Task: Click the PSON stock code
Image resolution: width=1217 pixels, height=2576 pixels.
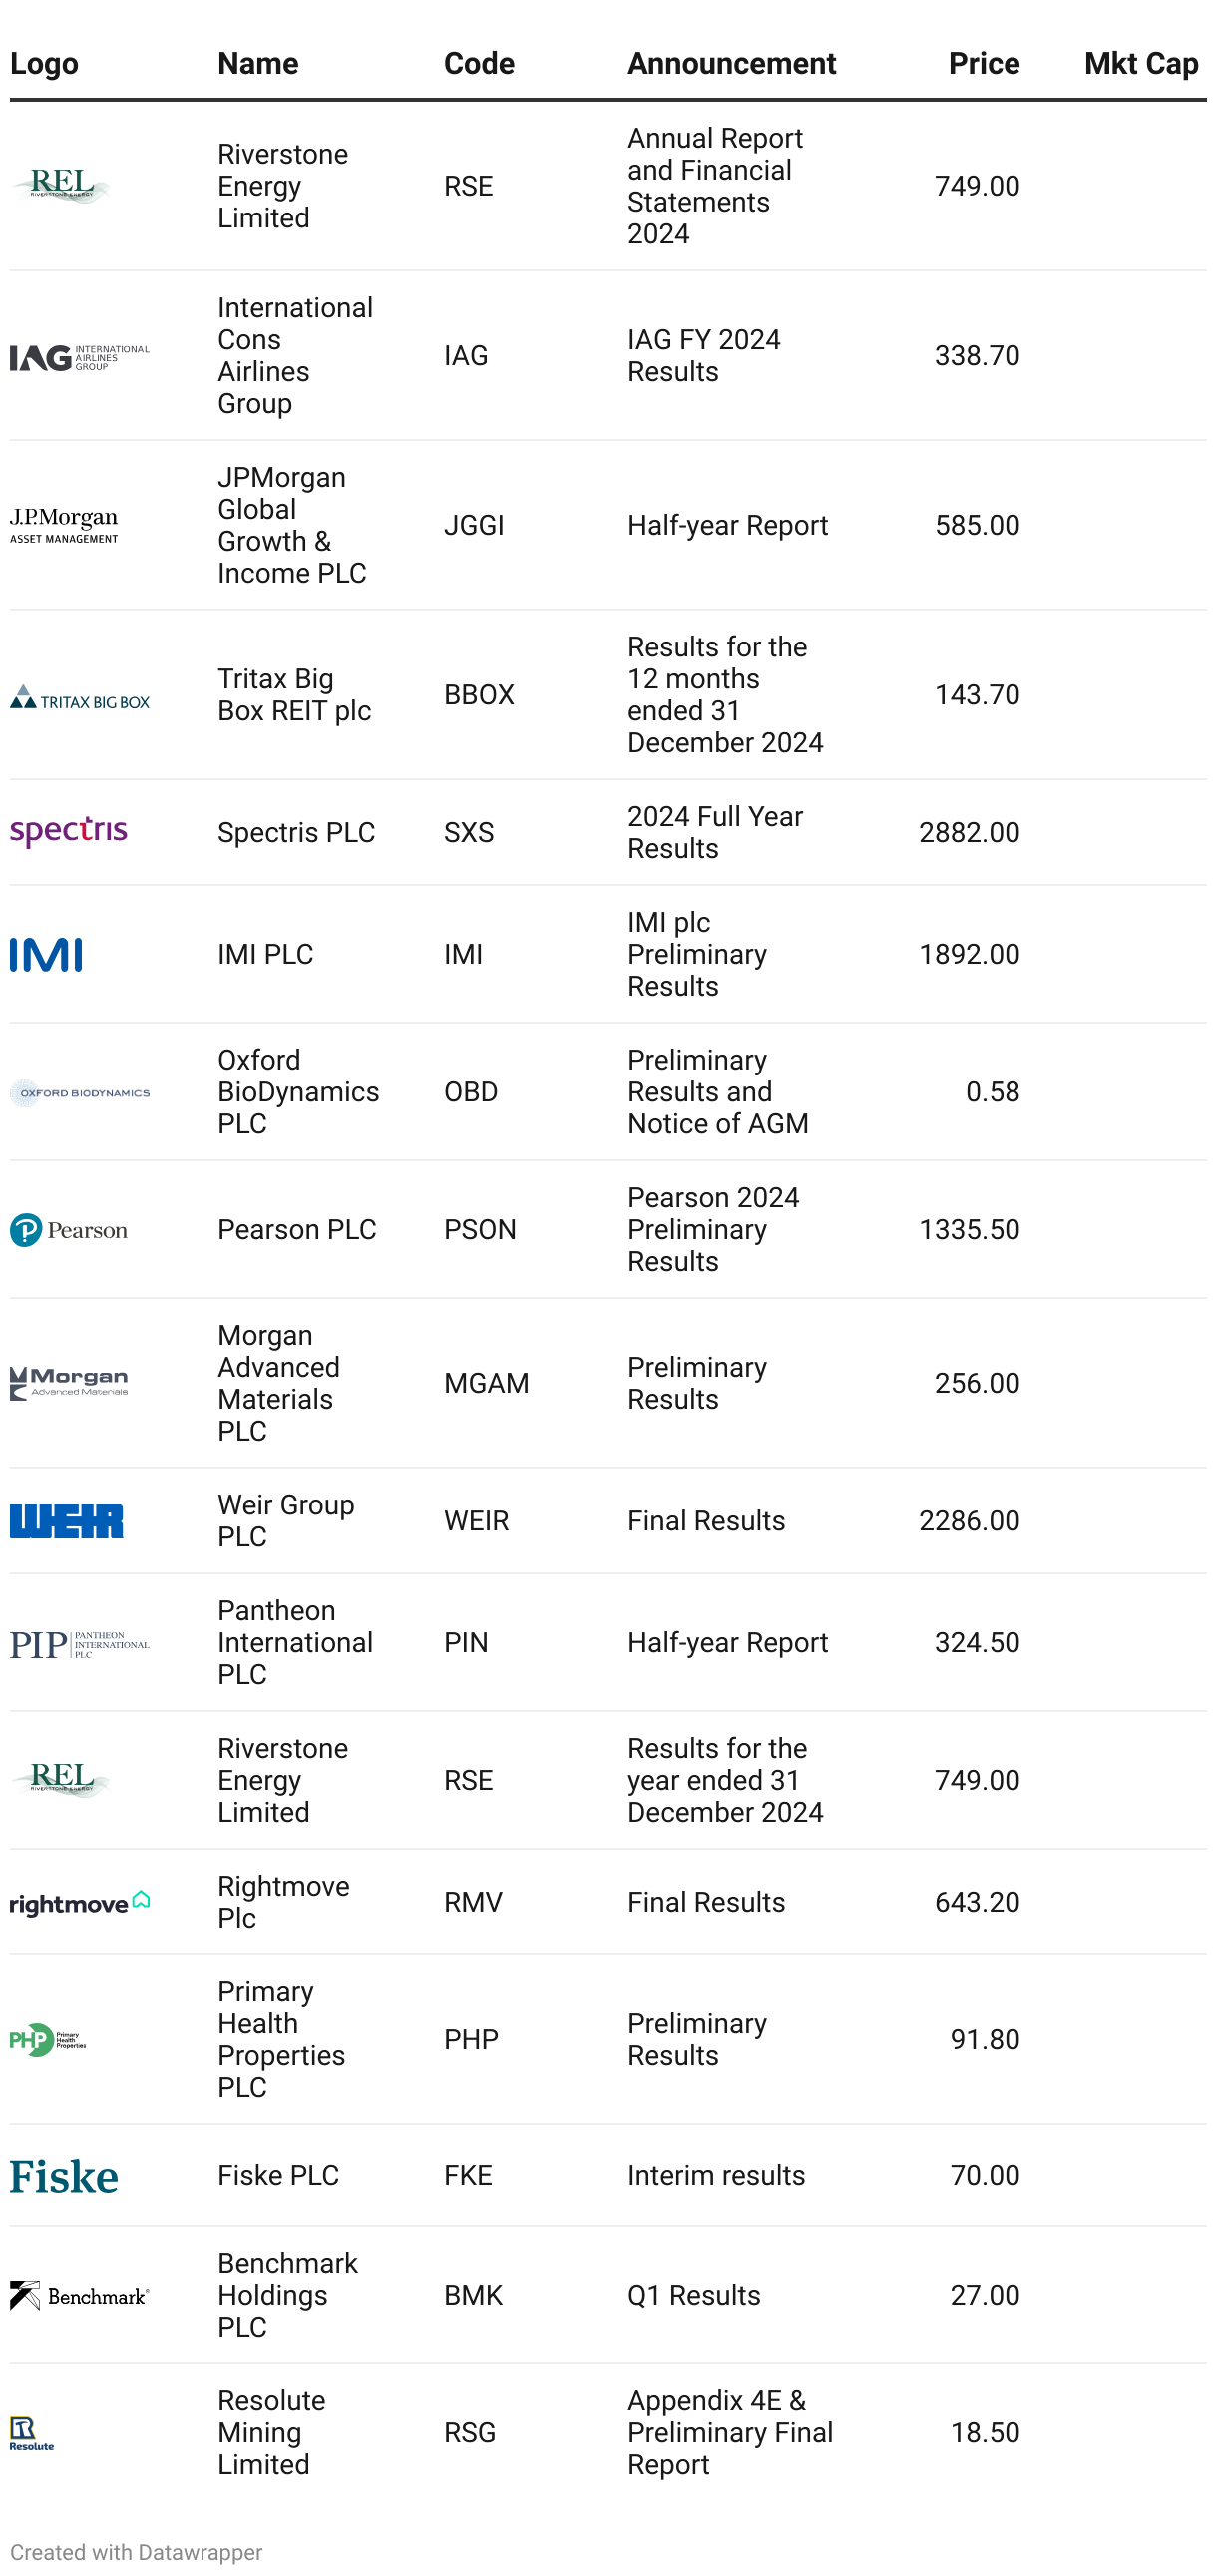Action: 480,1229
